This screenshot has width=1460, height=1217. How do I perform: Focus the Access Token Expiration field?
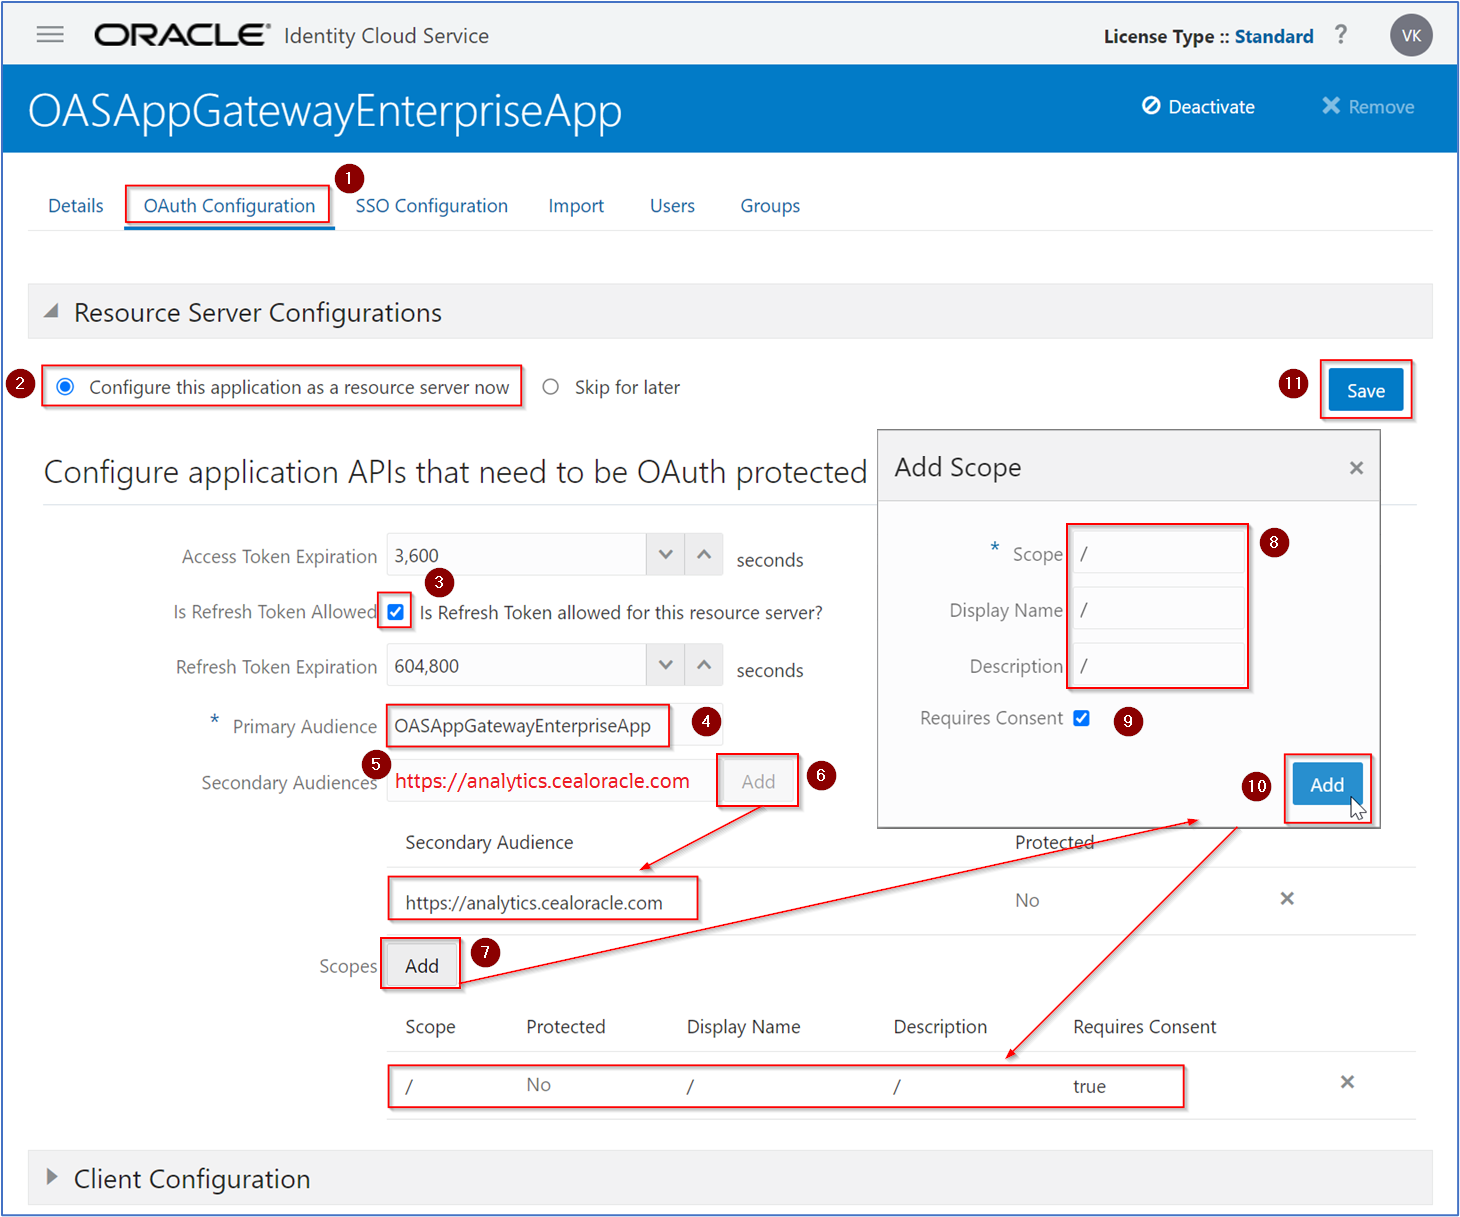click(517, 555)
